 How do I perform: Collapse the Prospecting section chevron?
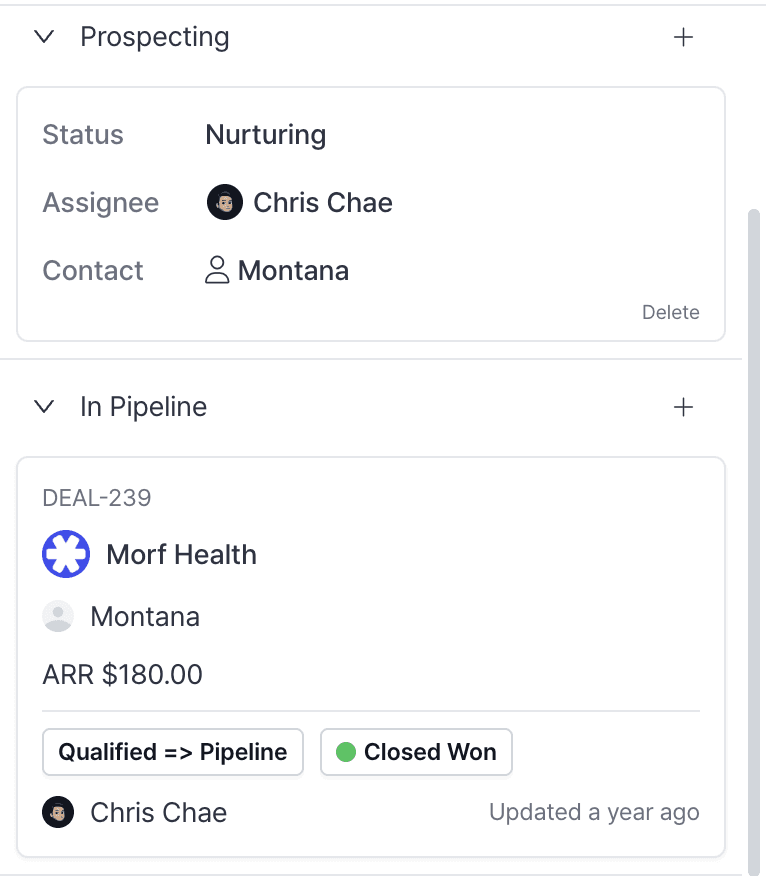(43, 37)
